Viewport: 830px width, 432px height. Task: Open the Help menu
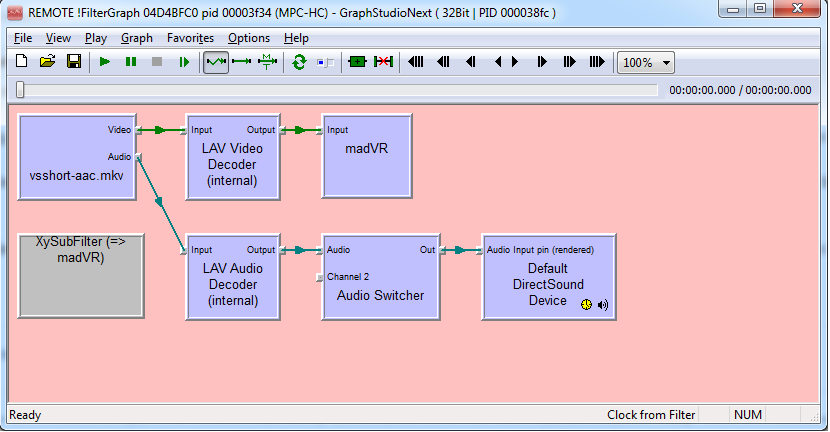coord(296,38)
